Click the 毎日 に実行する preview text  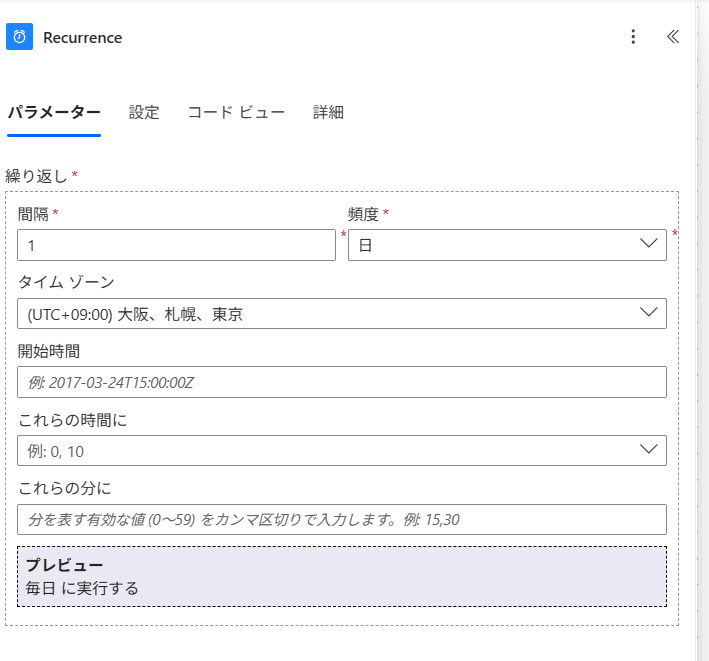pos(82,588)
